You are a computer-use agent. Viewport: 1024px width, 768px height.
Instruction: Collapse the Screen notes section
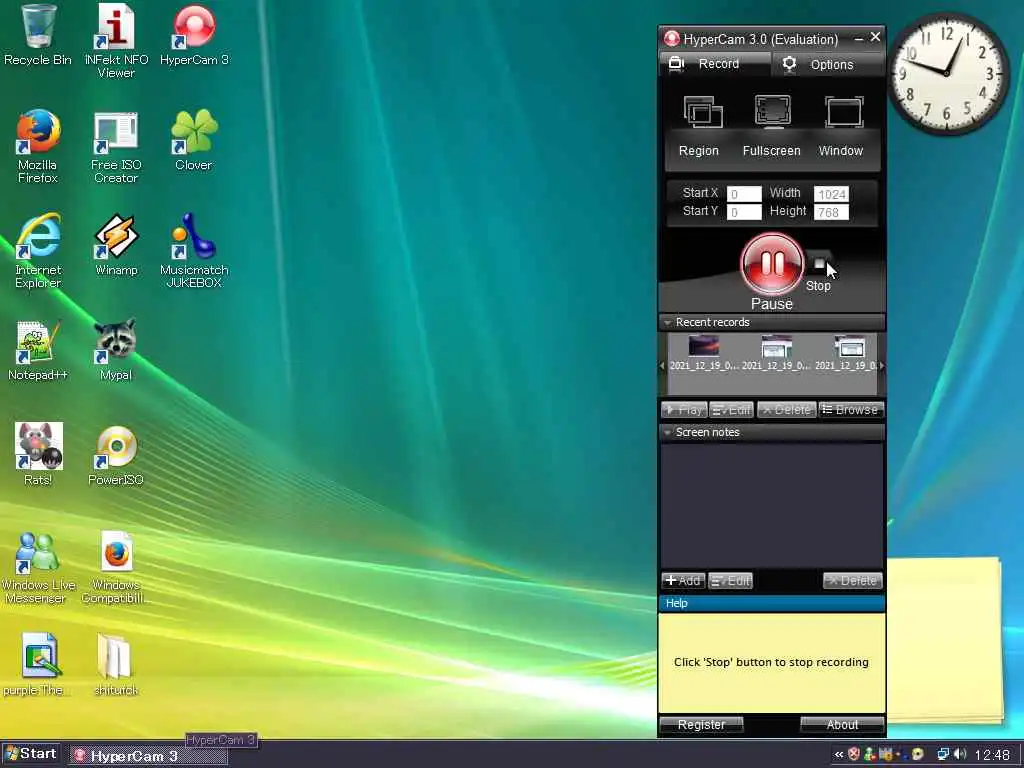(667, 432)
